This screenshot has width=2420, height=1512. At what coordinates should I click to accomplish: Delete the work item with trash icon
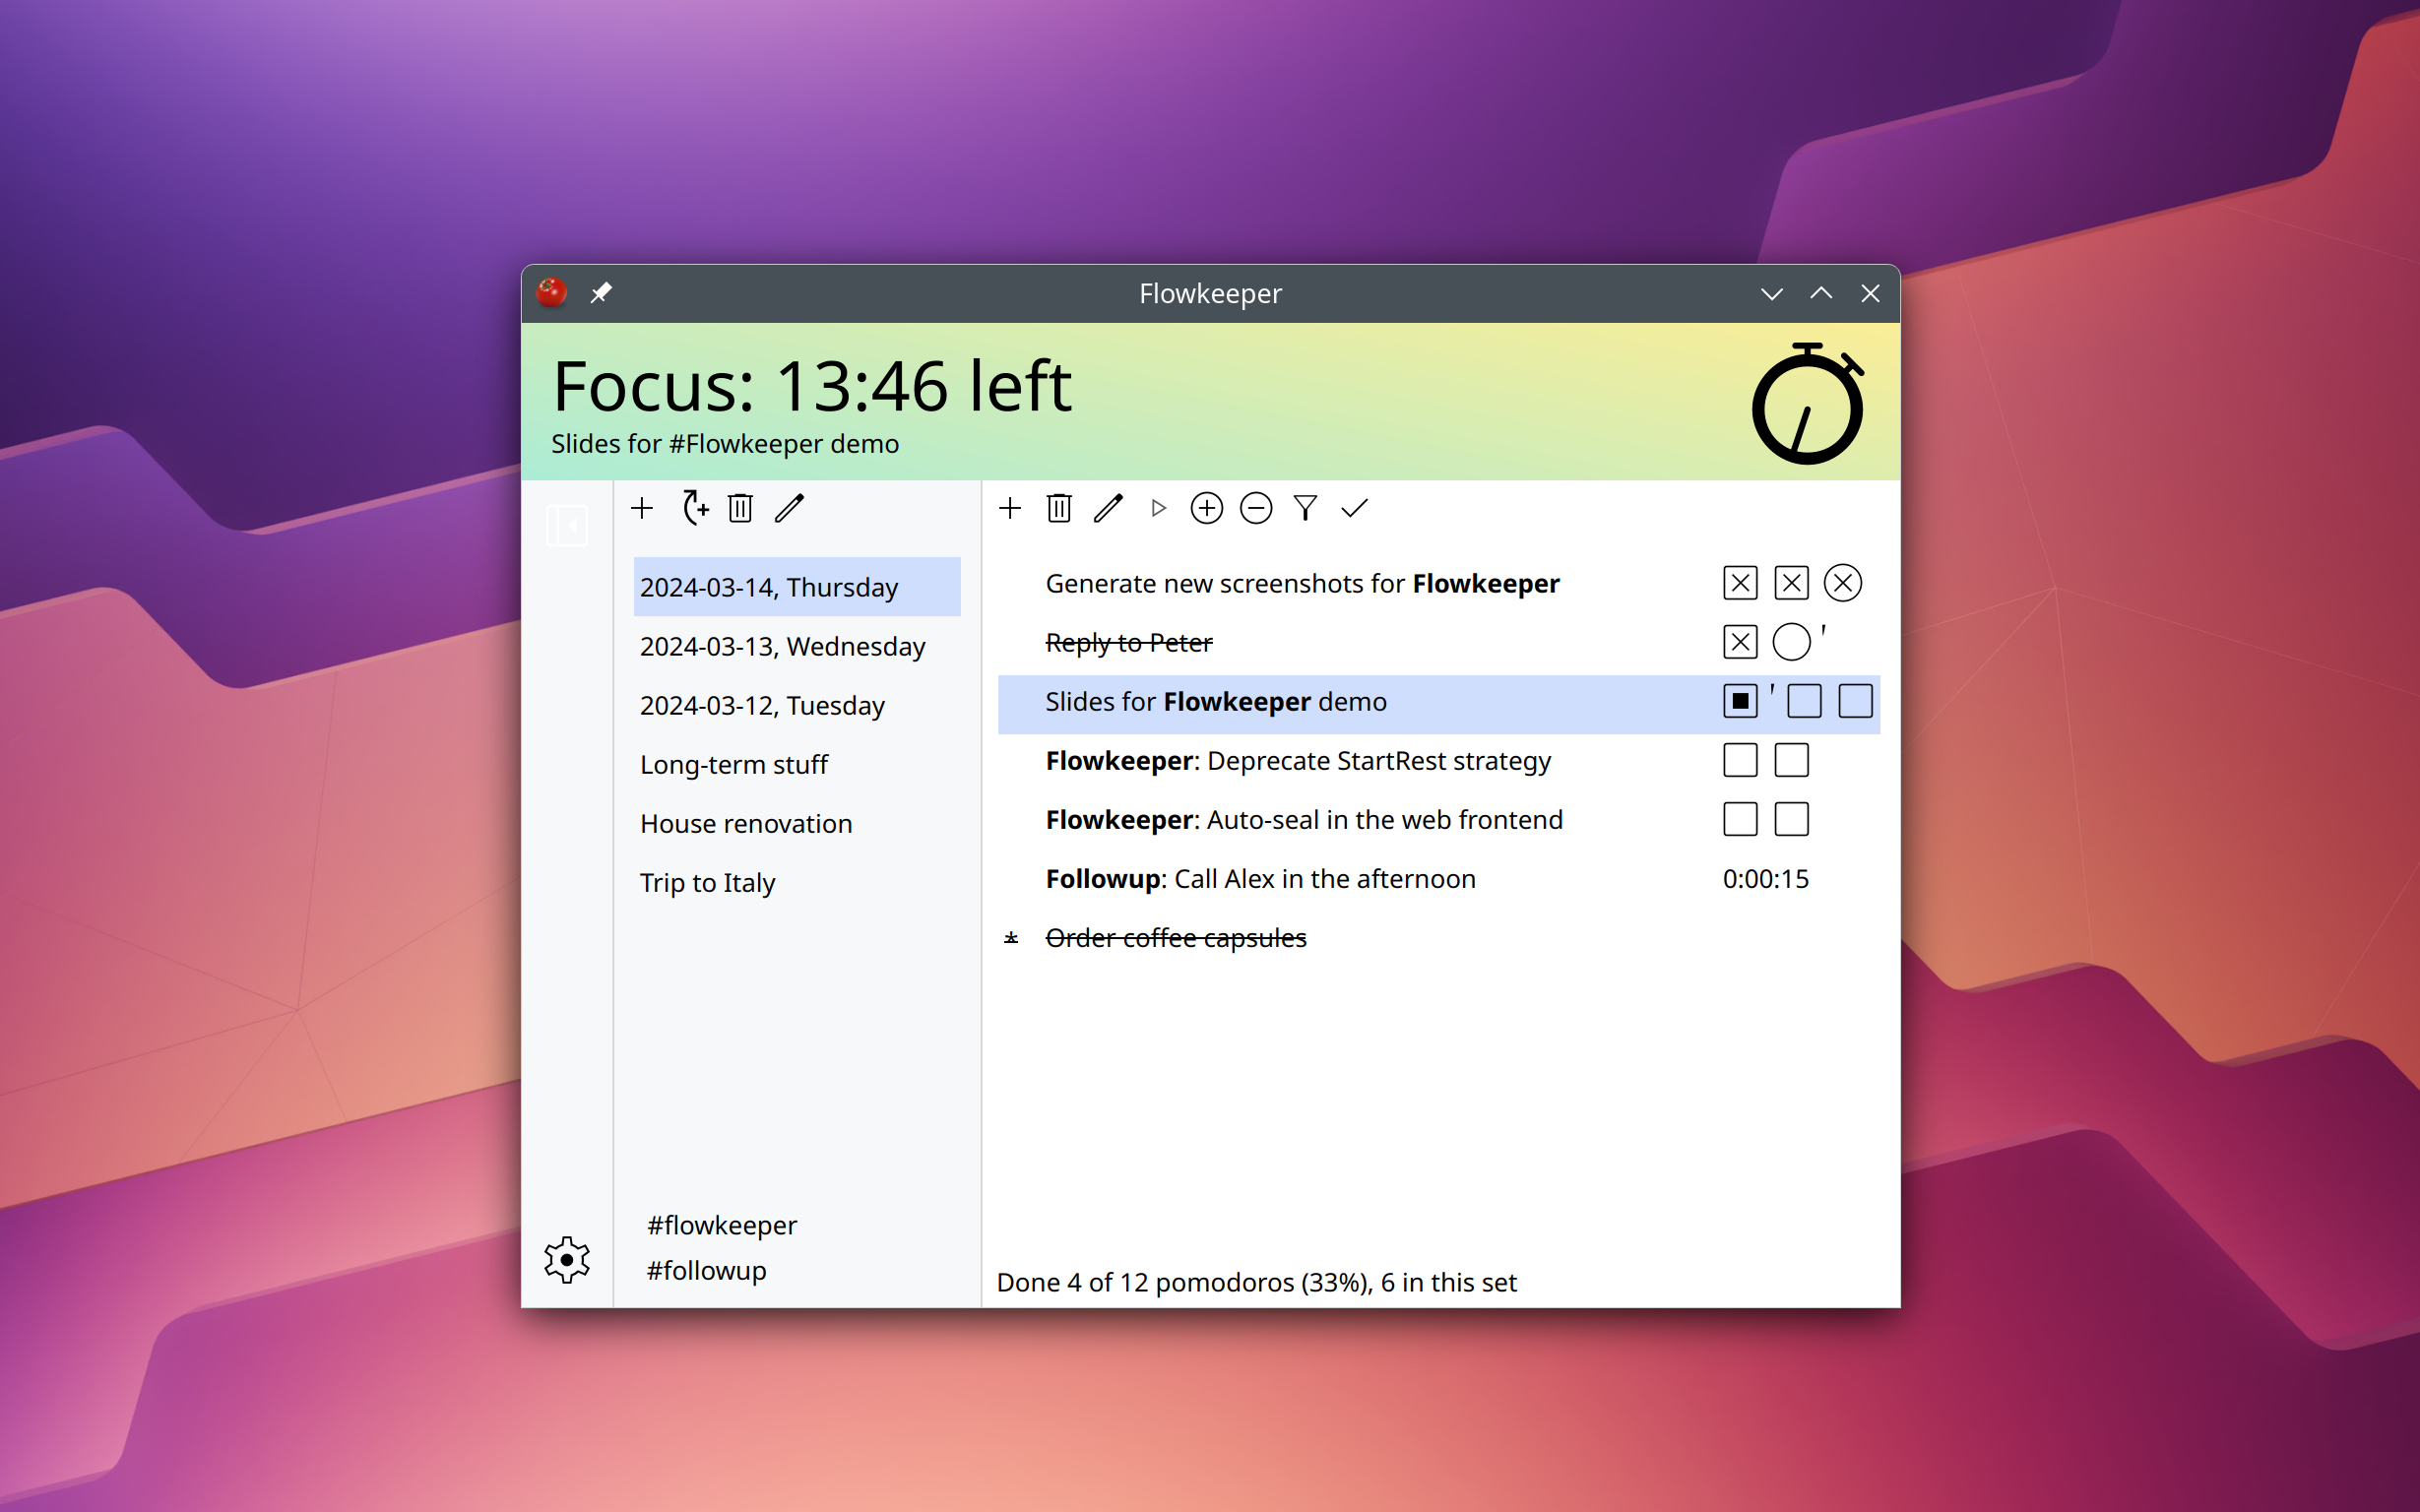(x=1059, y=508)
